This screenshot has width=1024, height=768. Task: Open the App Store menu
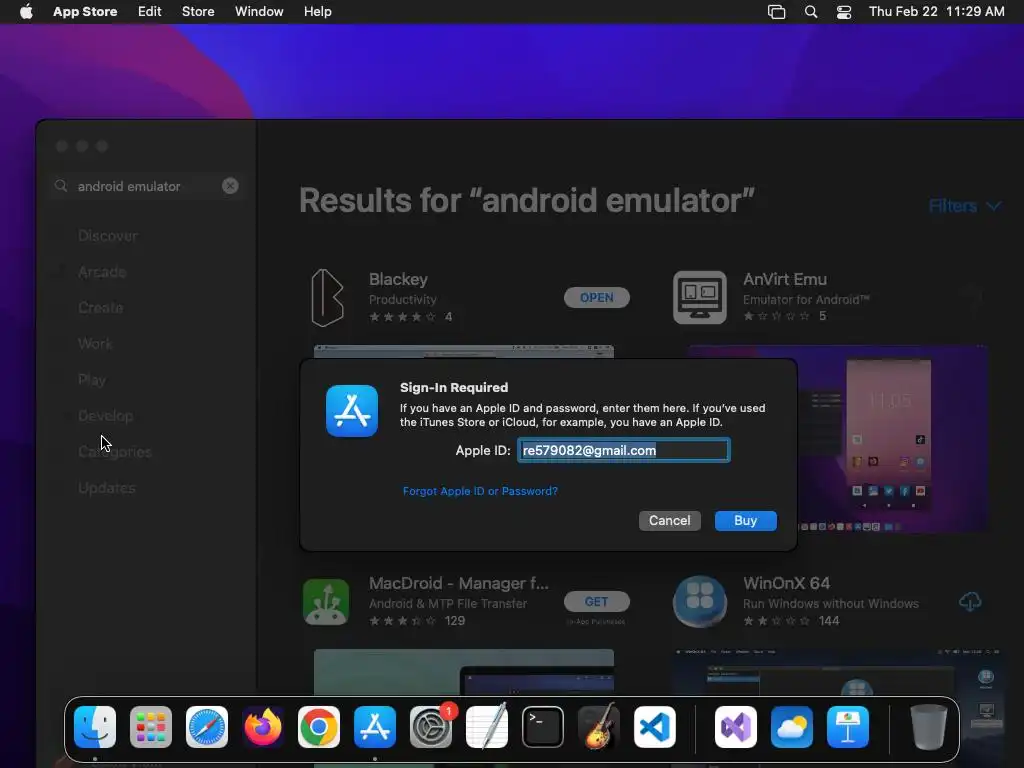tap(85, 12)
